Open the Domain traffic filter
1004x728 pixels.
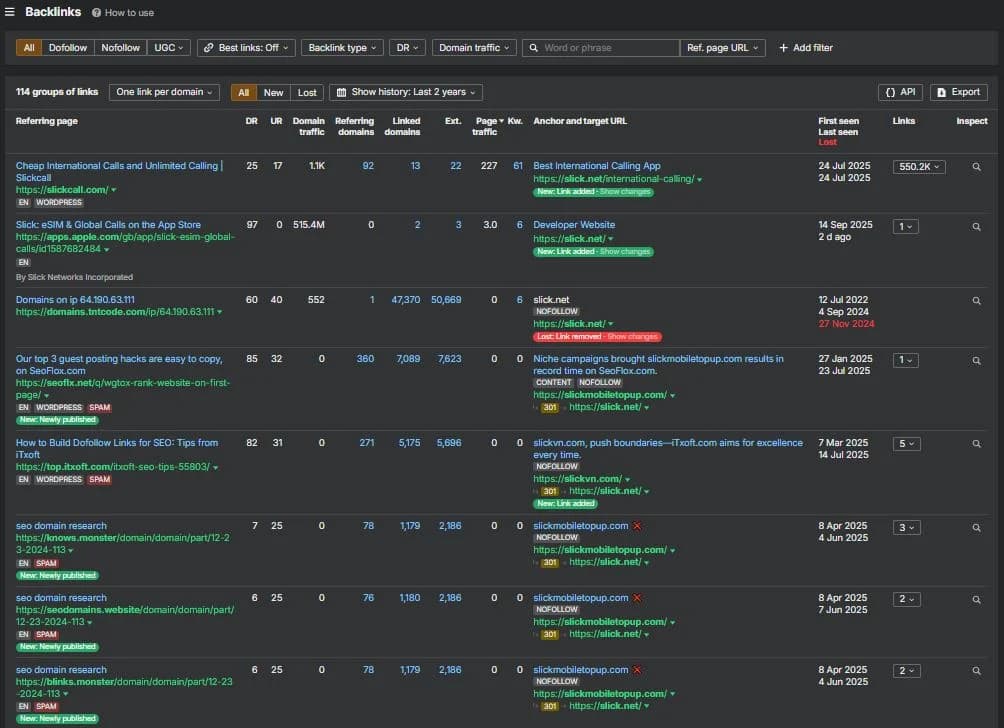pos(474,48)
